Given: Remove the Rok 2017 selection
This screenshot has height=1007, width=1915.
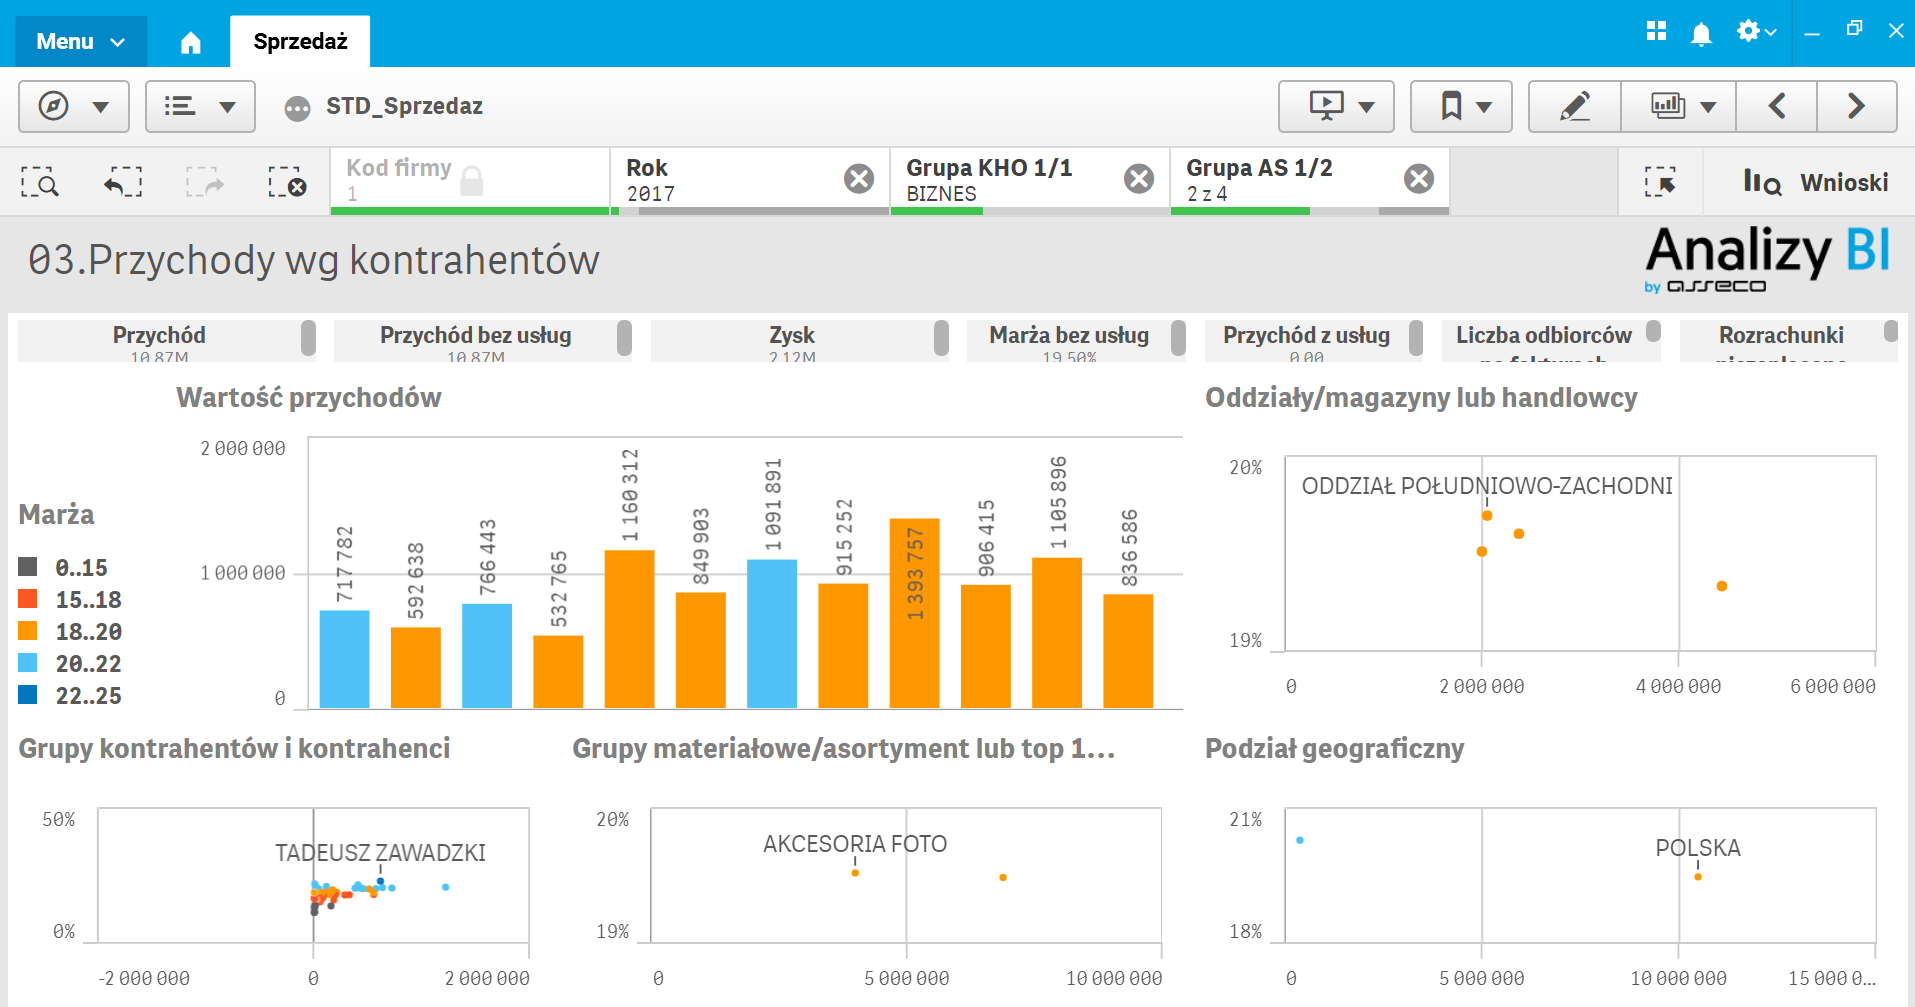Looking at the screenshot, I should coord(858,179).
